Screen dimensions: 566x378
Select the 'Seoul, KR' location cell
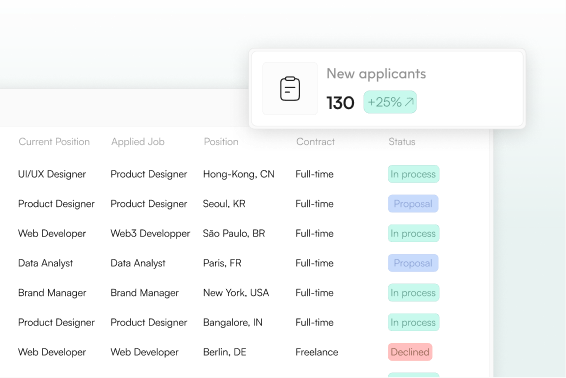tap(224, 204)
